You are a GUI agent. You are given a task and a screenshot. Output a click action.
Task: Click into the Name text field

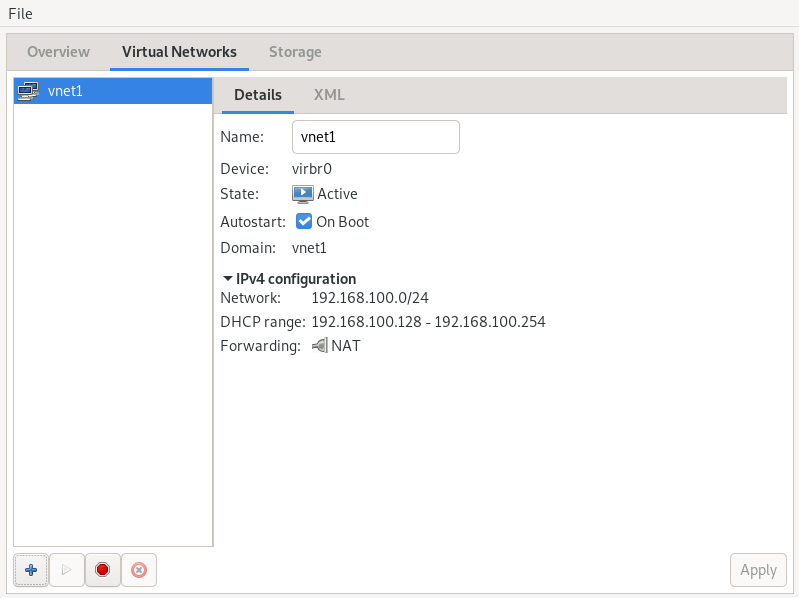click(x=375, y=138)
